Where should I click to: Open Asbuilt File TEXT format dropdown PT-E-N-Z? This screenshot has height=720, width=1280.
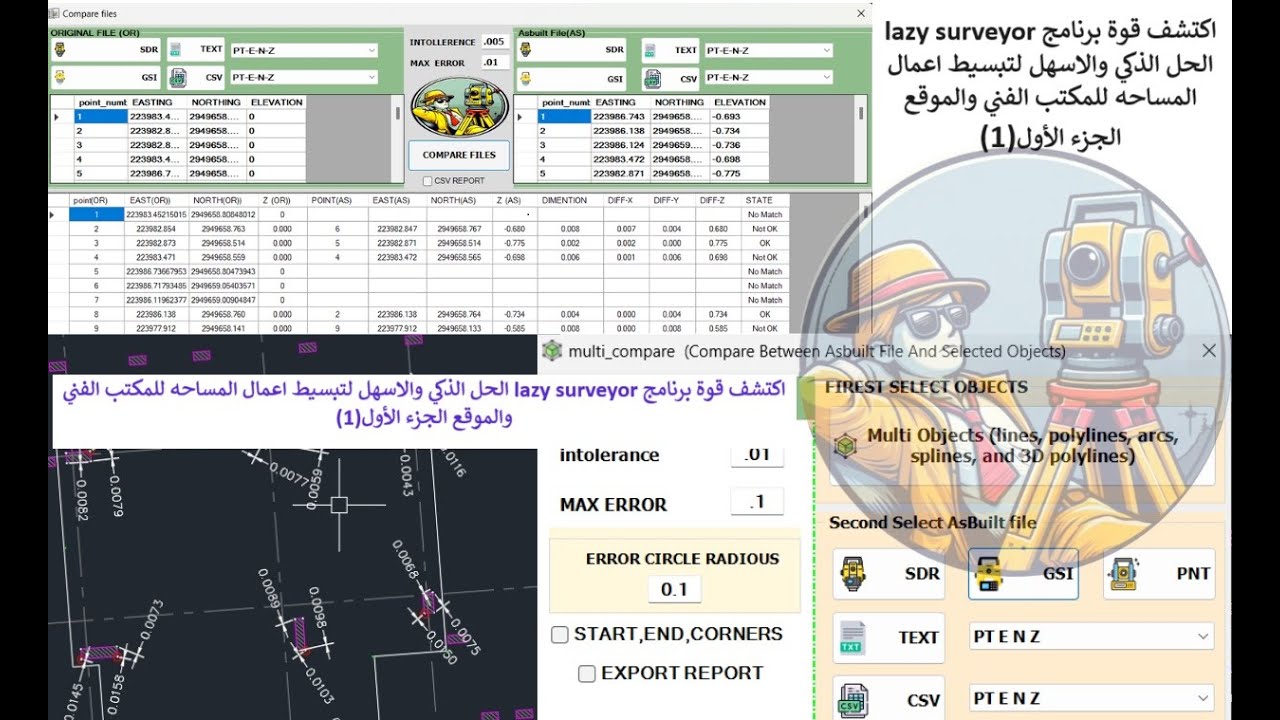768,50
